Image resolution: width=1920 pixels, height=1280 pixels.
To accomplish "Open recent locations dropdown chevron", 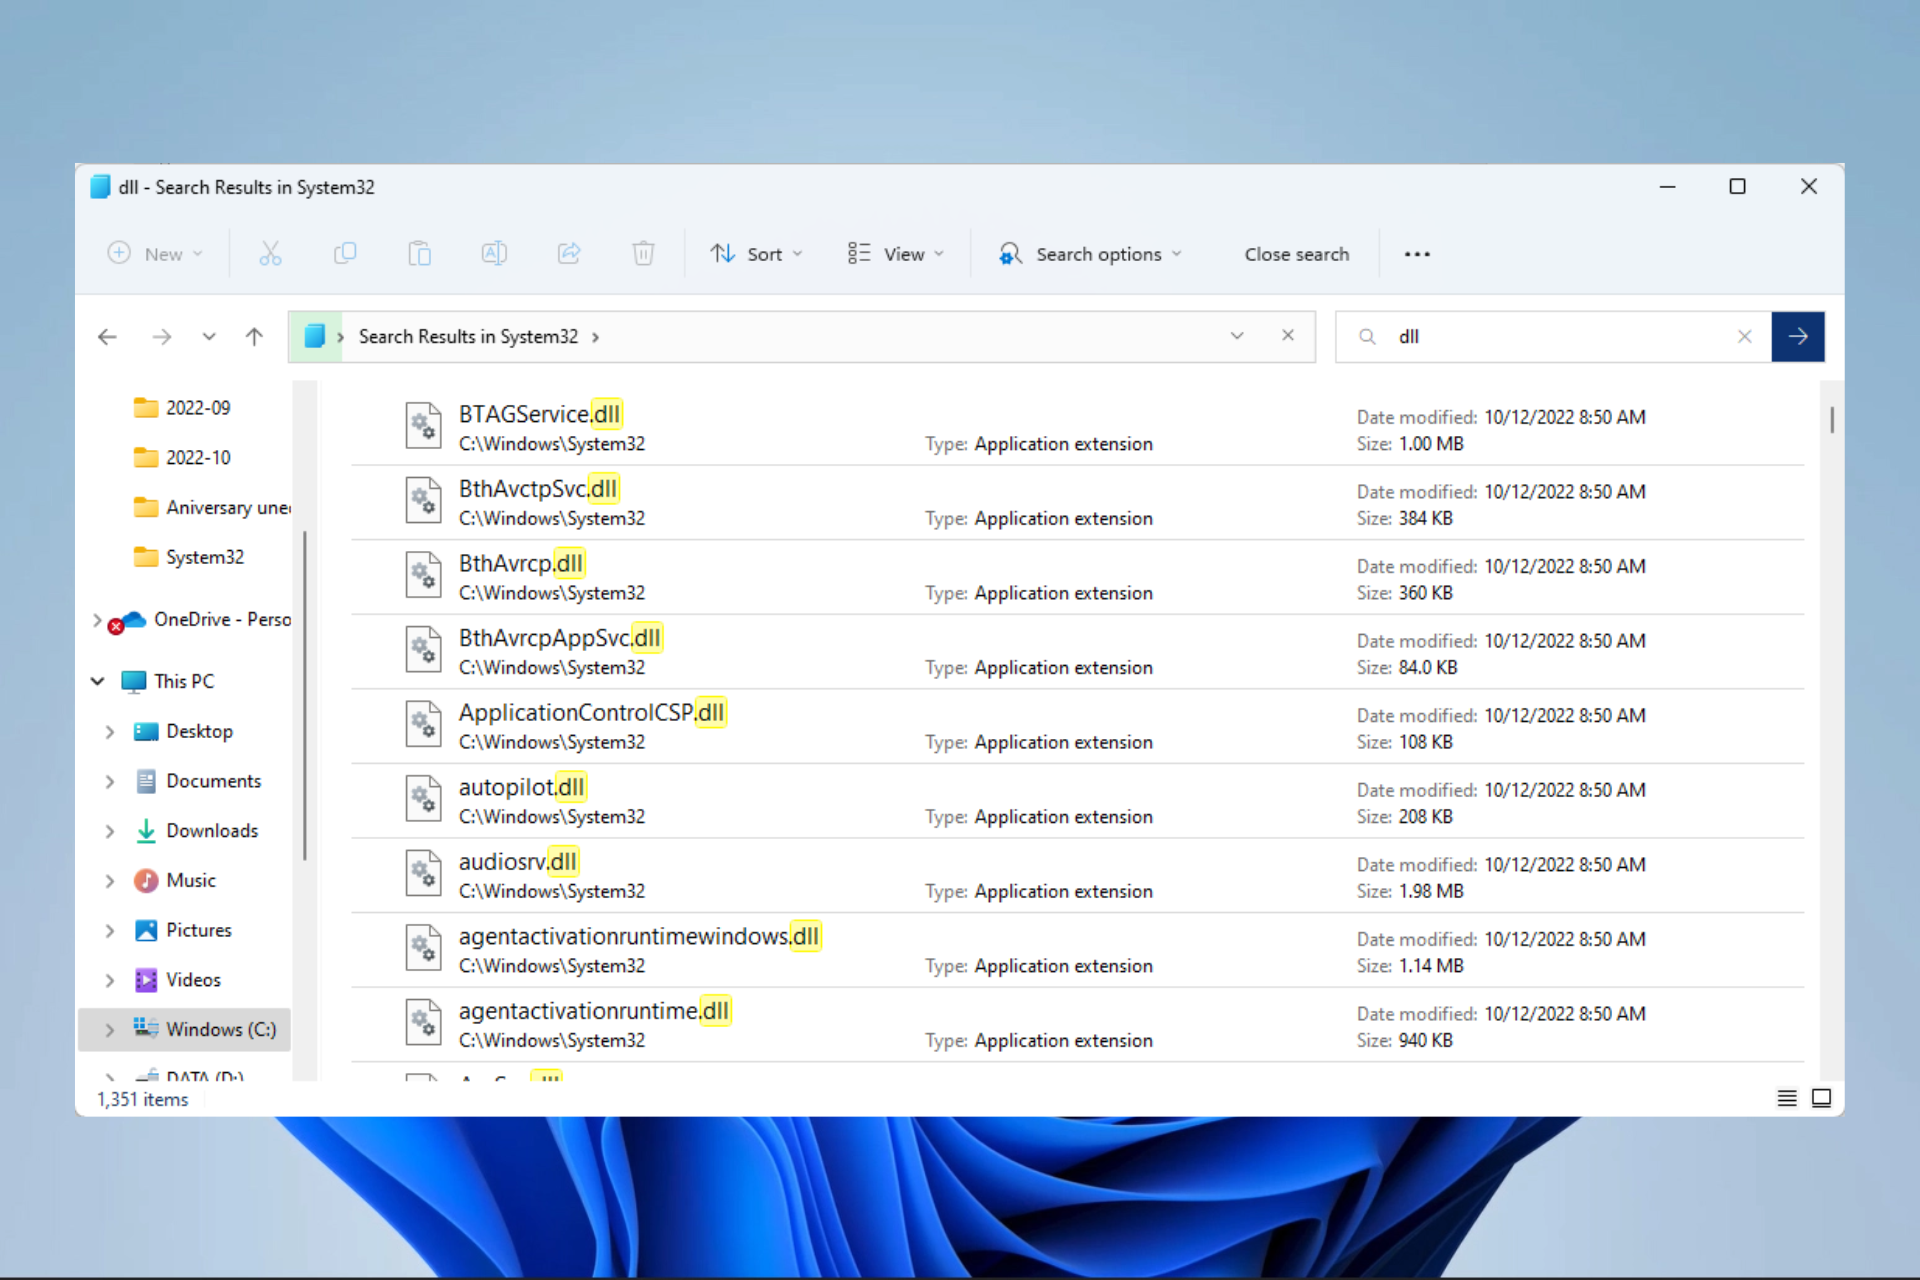I will click(208, 337).
